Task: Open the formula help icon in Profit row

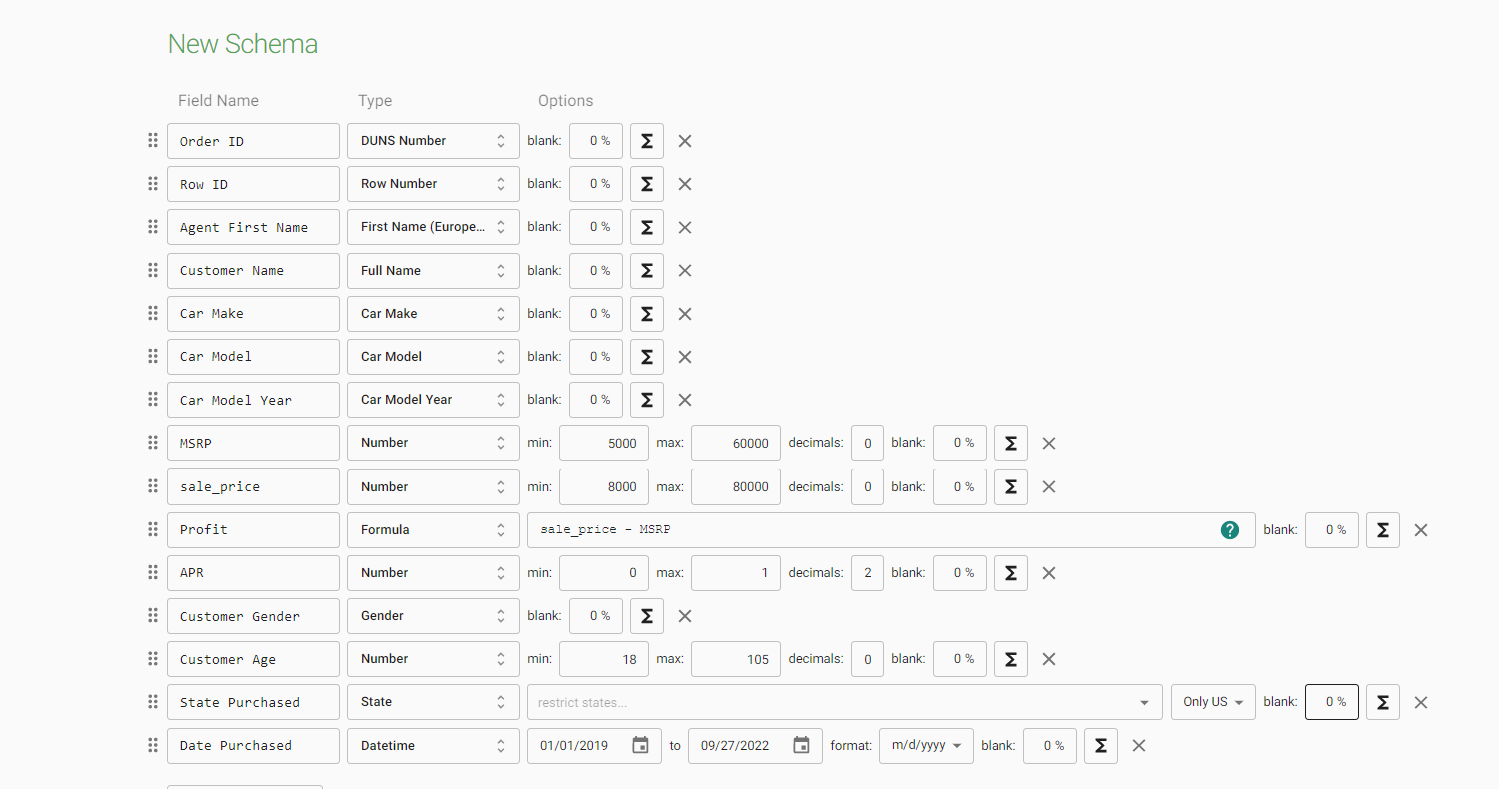Action: click(1230, 530)
